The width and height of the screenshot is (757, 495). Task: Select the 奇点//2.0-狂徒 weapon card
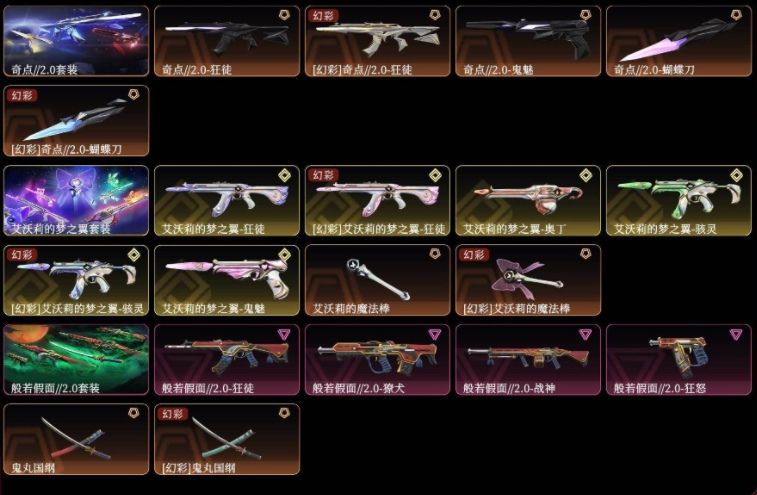[227, 41]
